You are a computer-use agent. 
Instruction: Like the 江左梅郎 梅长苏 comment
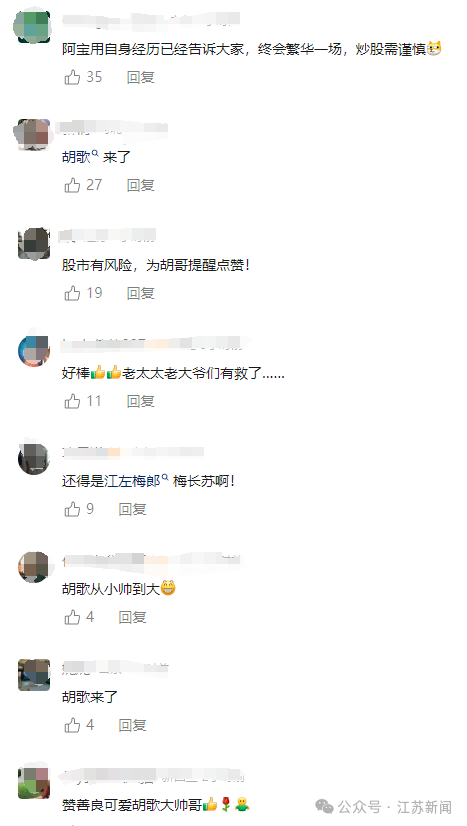(72, 509)
